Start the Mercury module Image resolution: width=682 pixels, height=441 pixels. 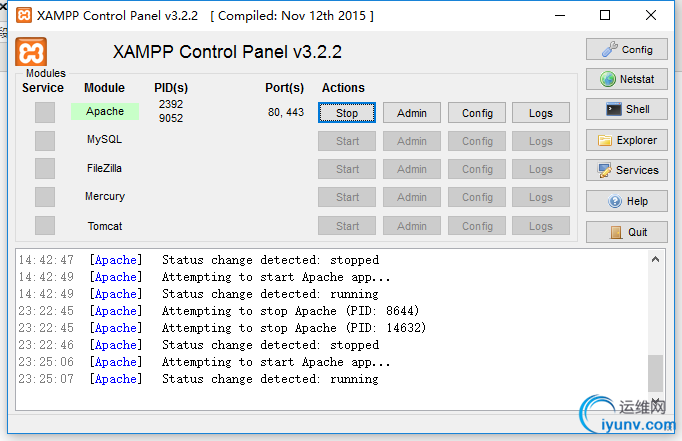(x=347, y=197)
